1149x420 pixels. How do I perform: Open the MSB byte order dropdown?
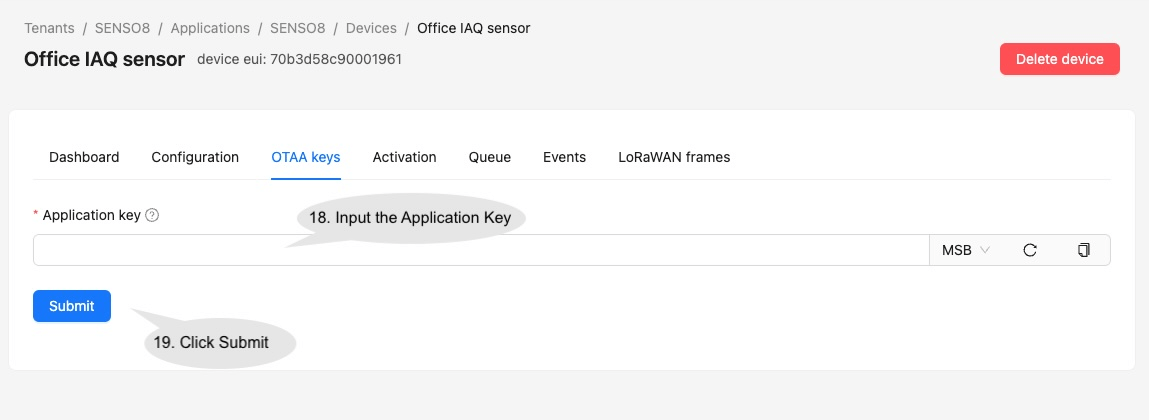pos(965,250)
